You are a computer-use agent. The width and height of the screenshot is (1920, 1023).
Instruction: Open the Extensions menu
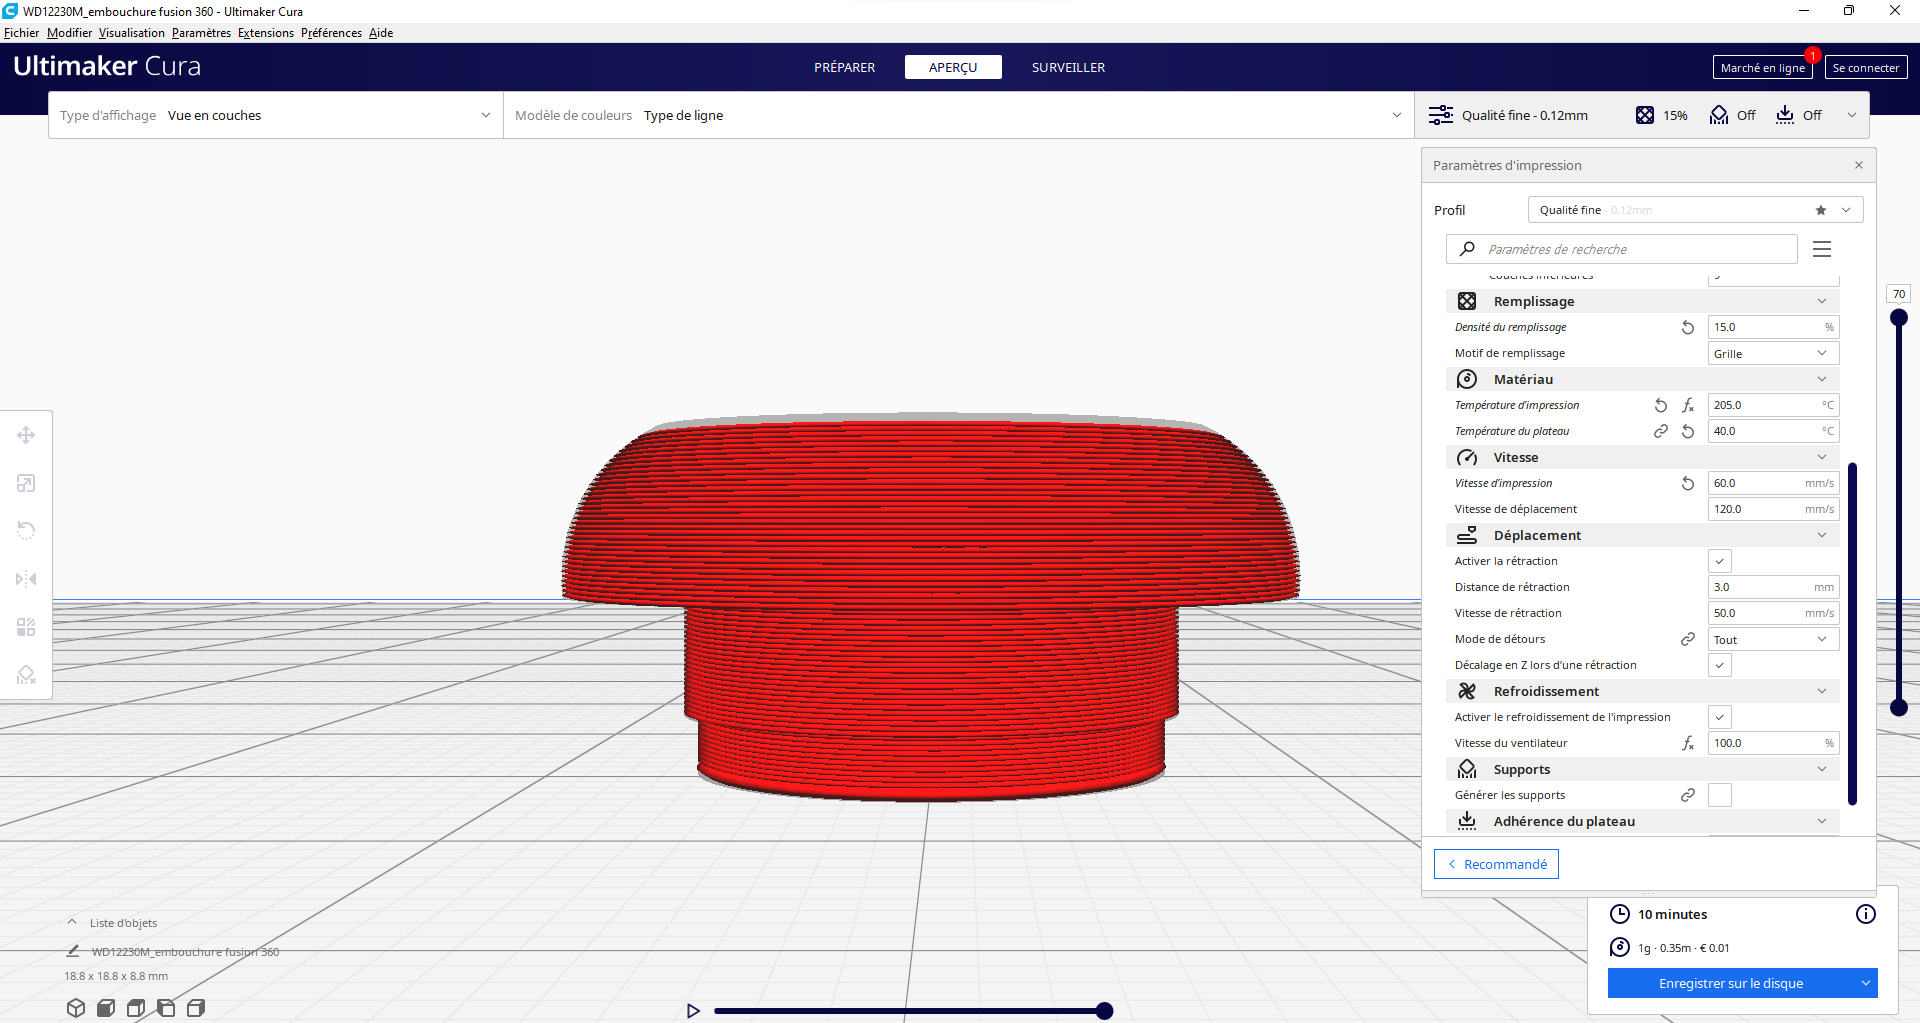(265, 33)
